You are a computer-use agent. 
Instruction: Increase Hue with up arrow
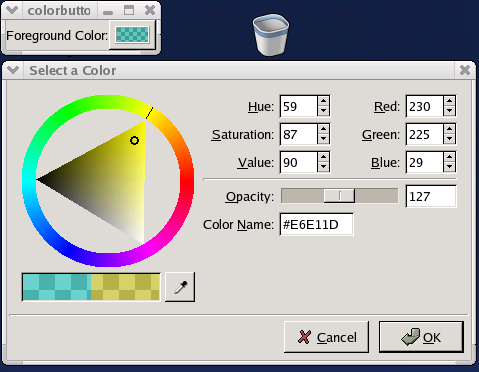[x=323, y=101]
